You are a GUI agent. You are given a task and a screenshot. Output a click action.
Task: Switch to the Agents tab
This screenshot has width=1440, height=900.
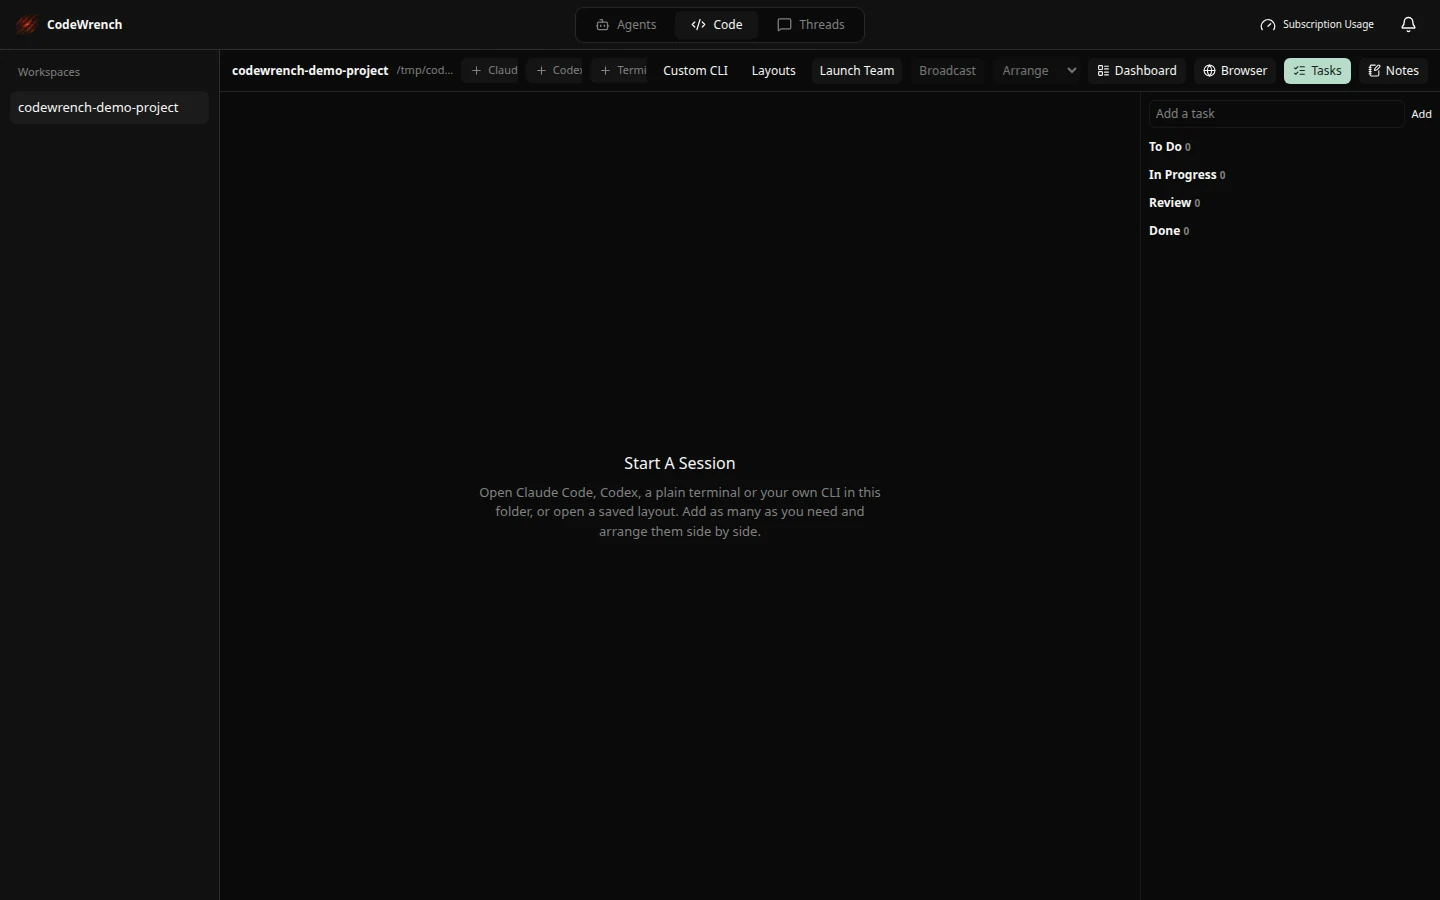[x=627, y=25]
